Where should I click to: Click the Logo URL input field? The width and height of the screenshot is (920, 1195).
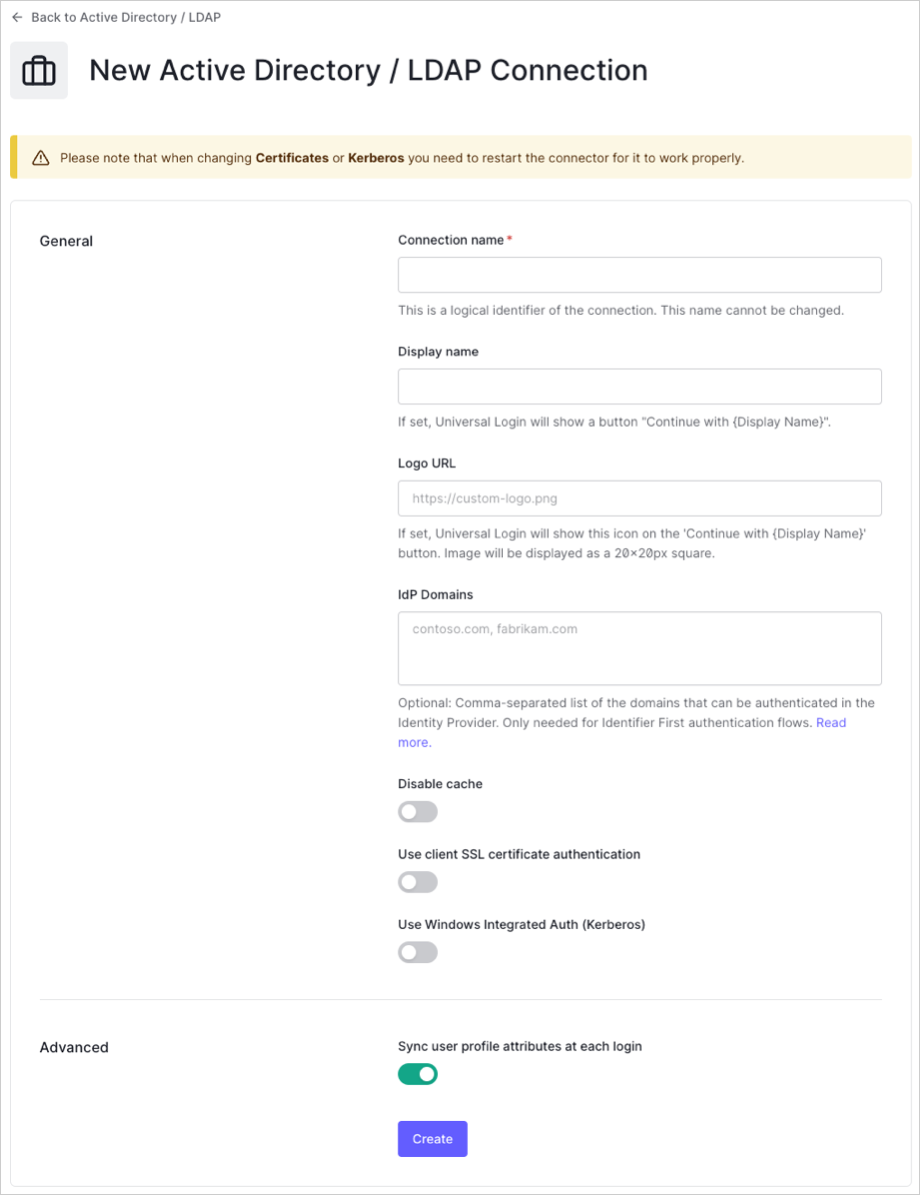click(x=639, y=498)
